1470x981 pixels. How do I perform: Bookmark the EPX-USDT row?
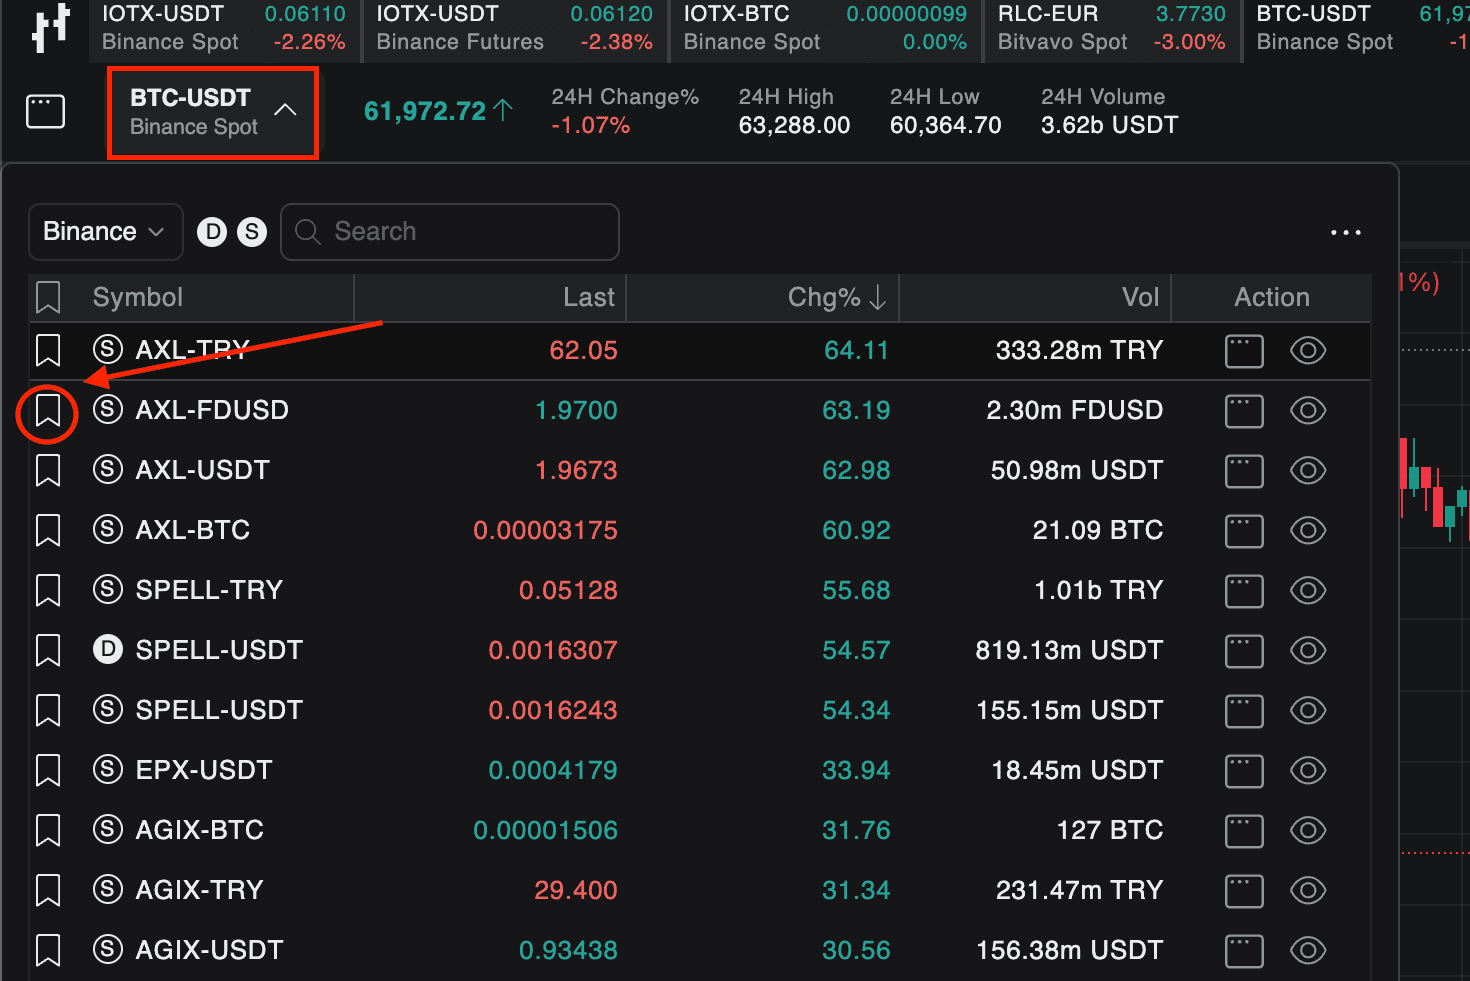point(48,771)
